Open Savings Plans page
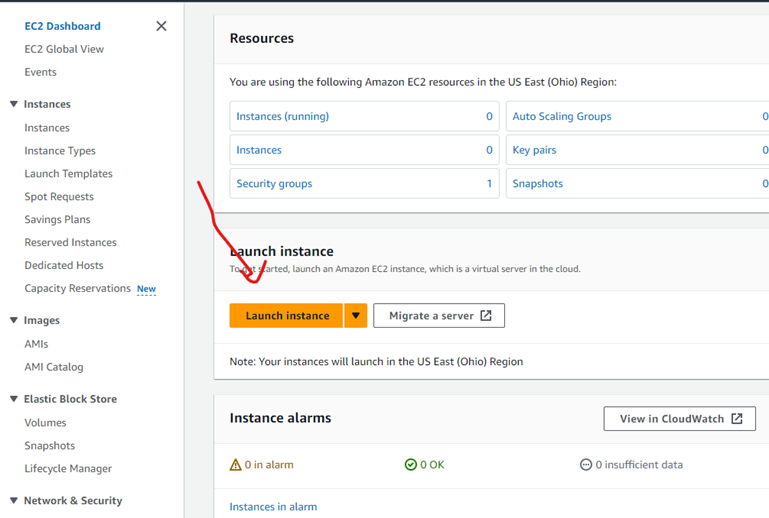This screenshot has height=518, width=769. 57,219
